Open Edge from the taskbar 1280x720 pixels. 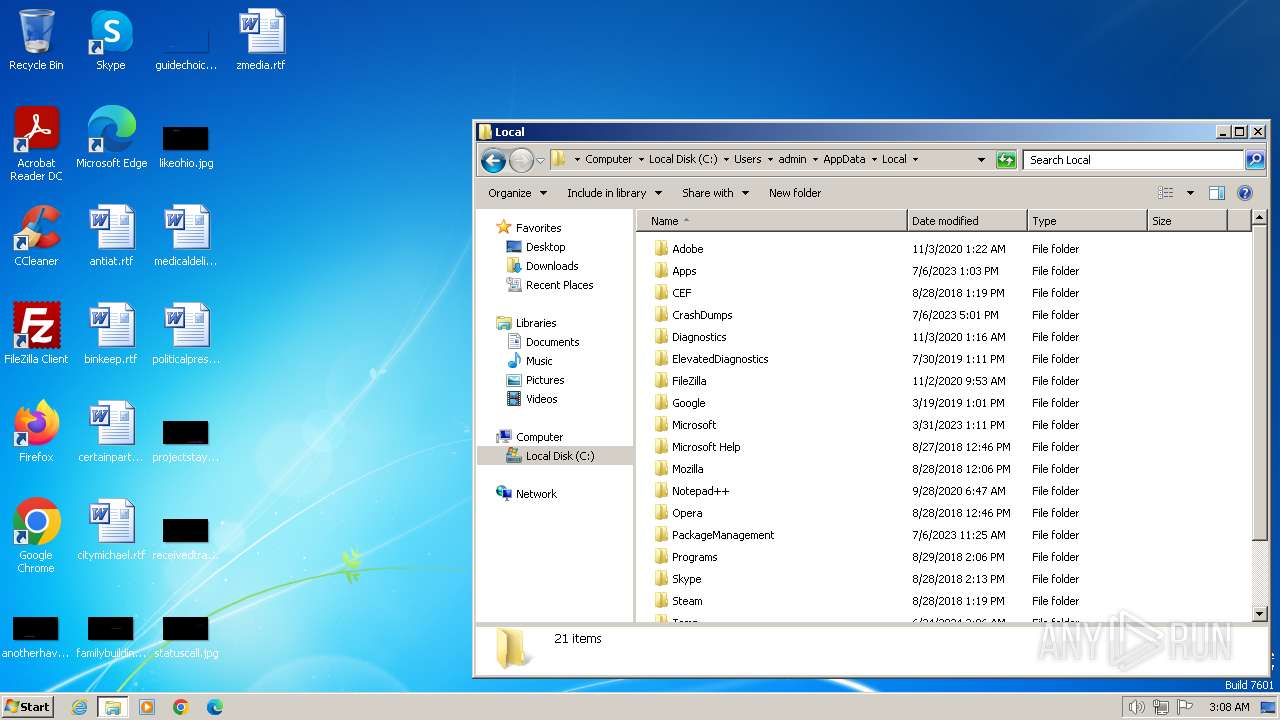click(214, 707)
